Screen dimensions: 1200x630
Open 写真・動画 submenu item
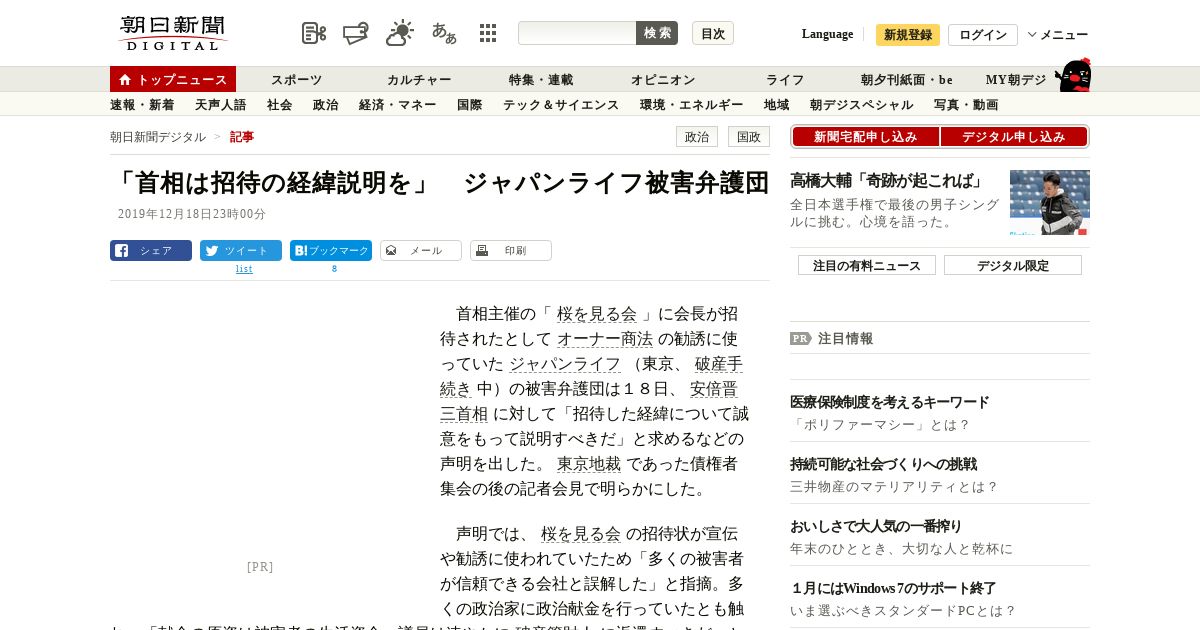pyautogui.click(x=966, y=105)
